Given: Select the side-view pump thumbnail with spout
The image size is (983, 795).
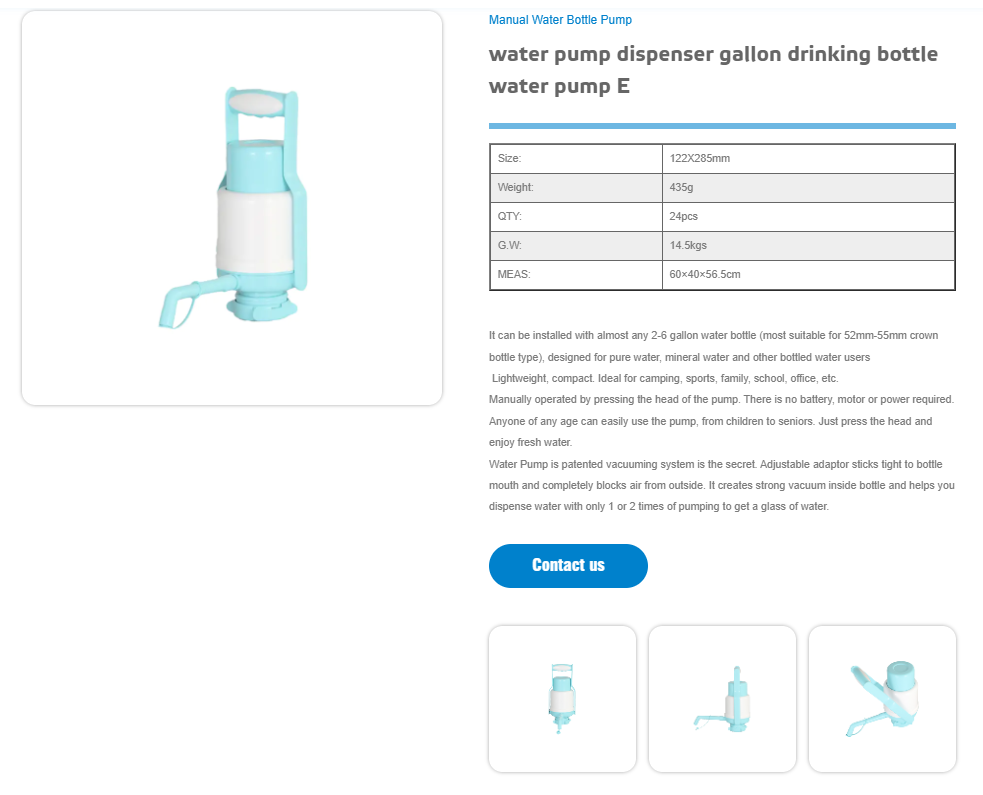Looking at the screenshot, I should tap(722, 698).
